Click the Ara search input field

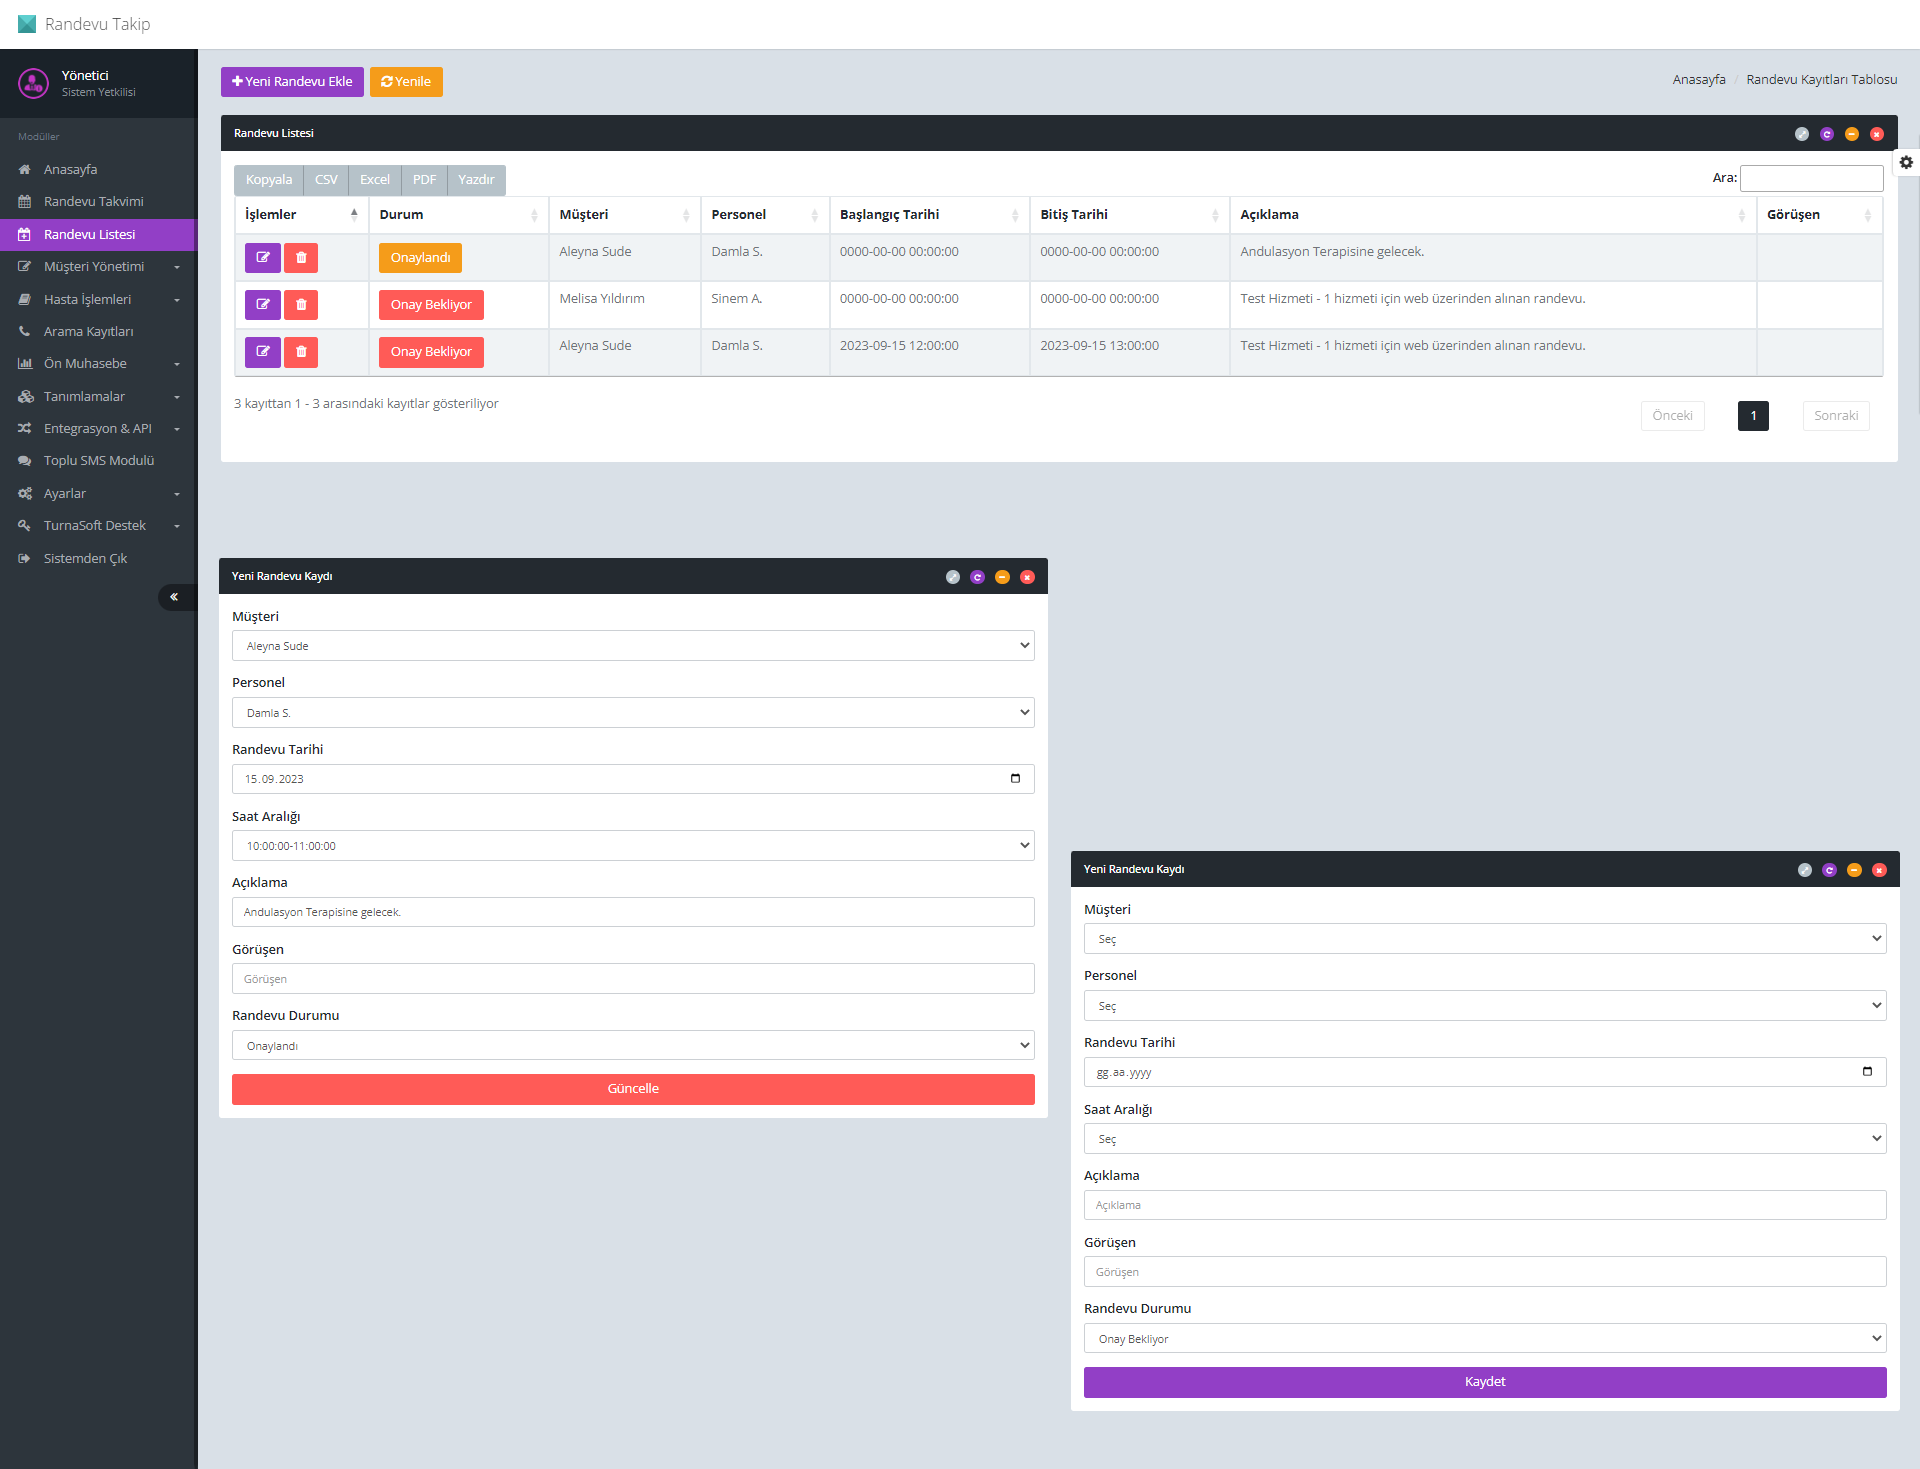pos(1811,178)
